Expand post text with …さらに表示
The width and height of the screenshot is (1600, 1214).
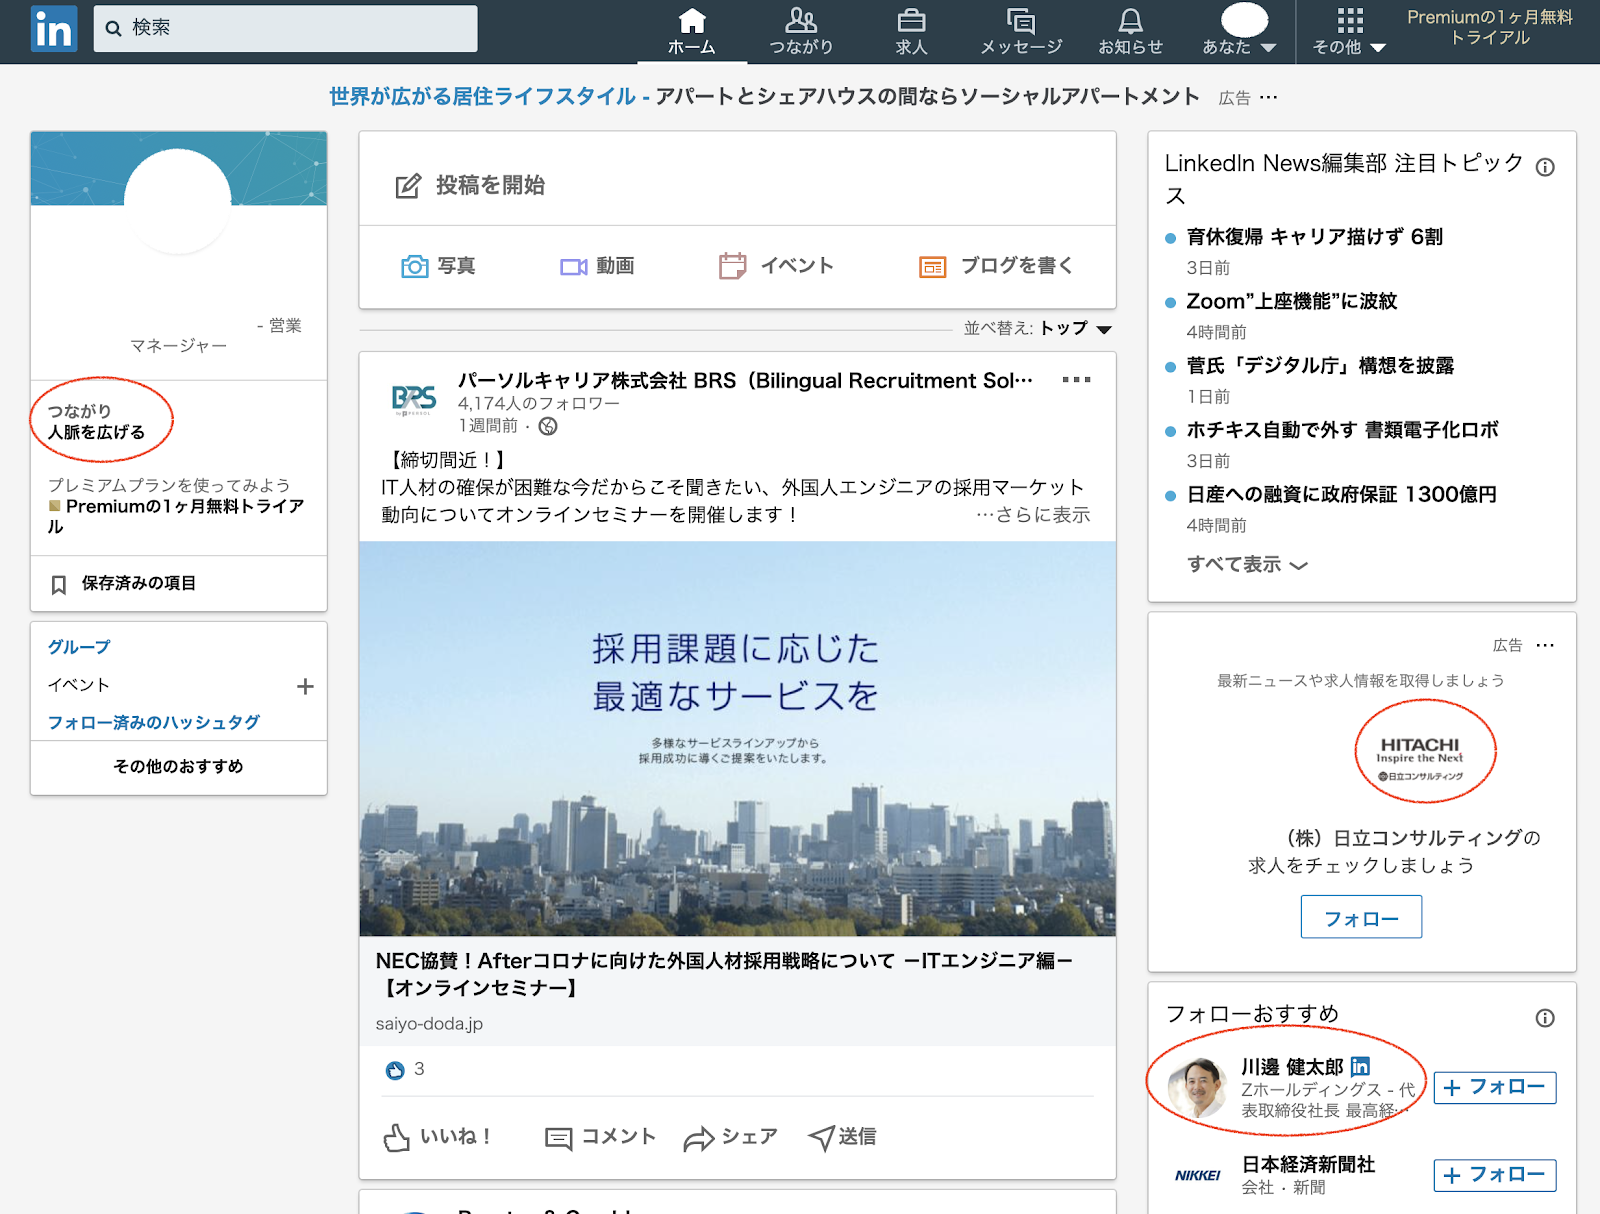coord(1033,515)
